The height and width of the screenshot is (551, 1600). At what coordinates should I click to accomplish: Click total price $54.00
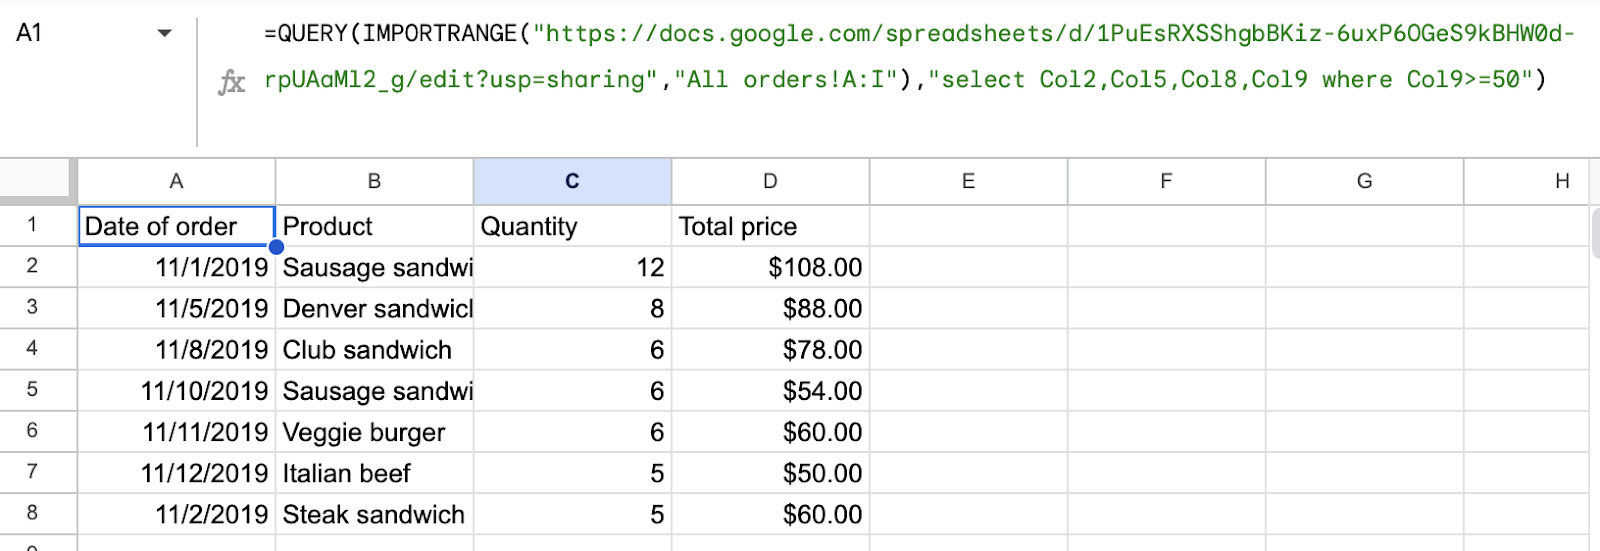click(x=770, y=390)
